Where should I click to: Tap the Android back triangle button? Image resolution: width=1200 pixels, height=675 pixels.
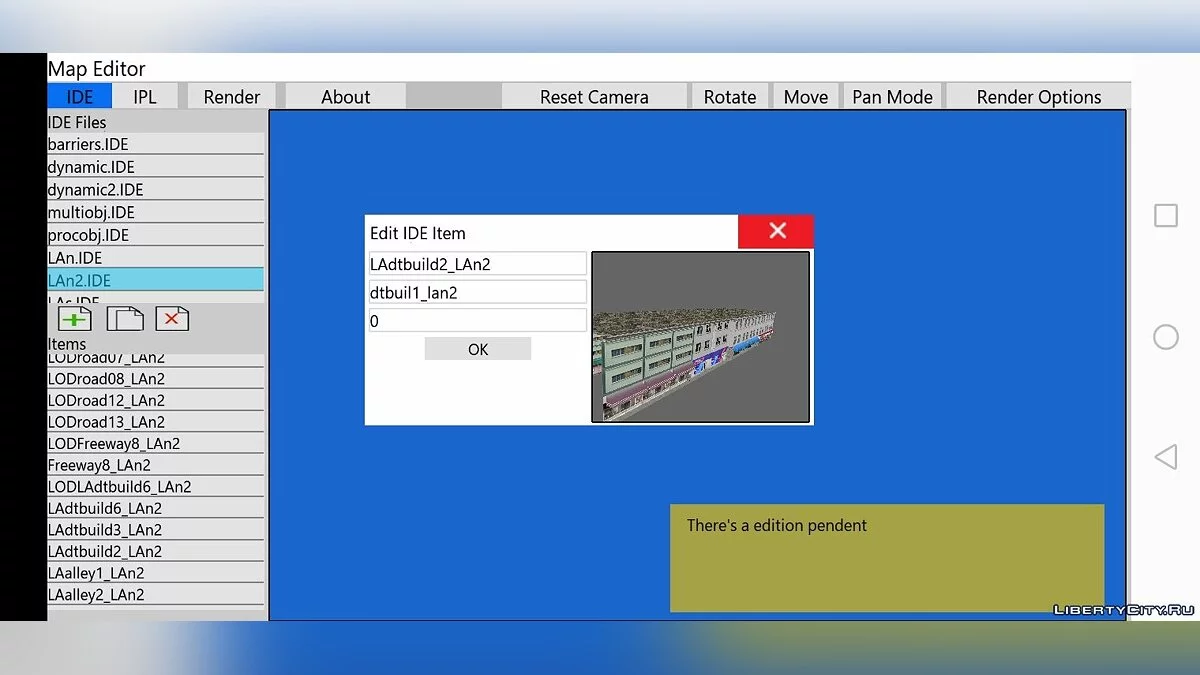click(1166, 457)
